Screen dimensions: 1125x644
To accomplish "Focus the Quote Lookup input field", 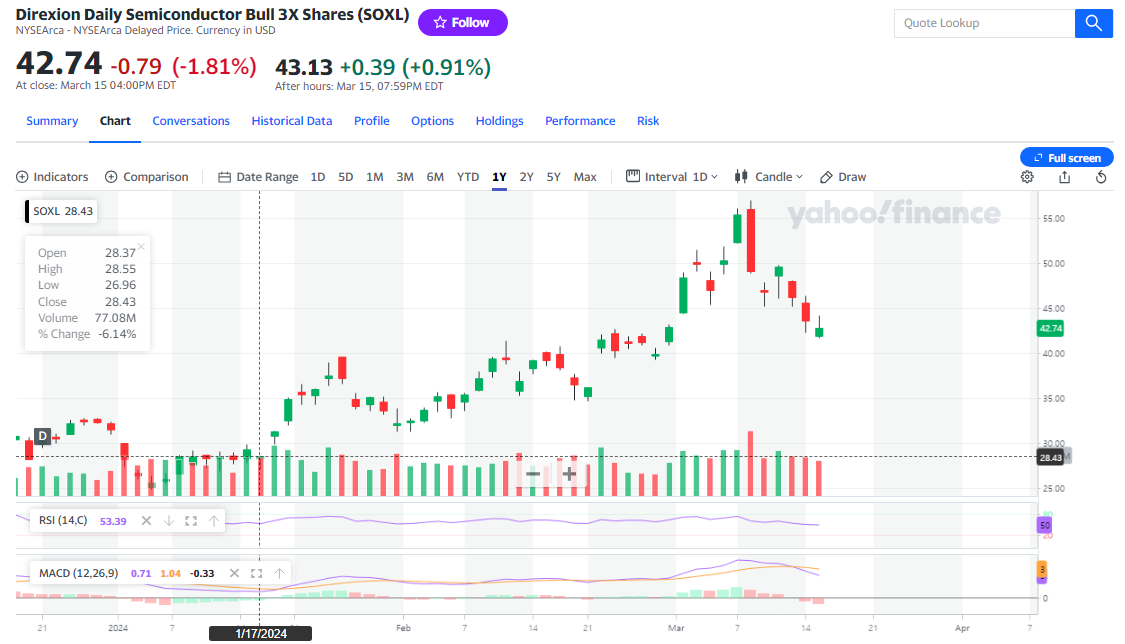I will 984,23.
